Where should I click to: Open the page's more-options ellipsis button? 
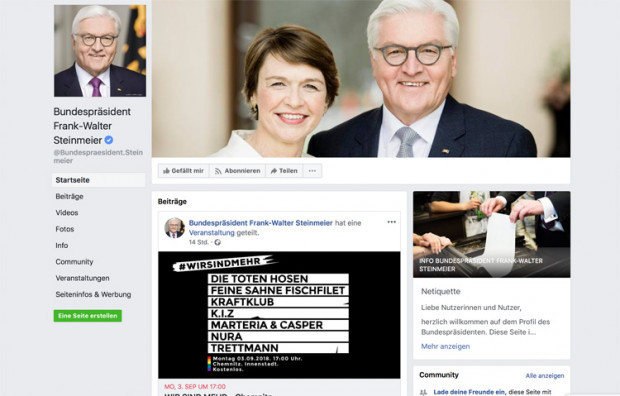coord(312,171)
